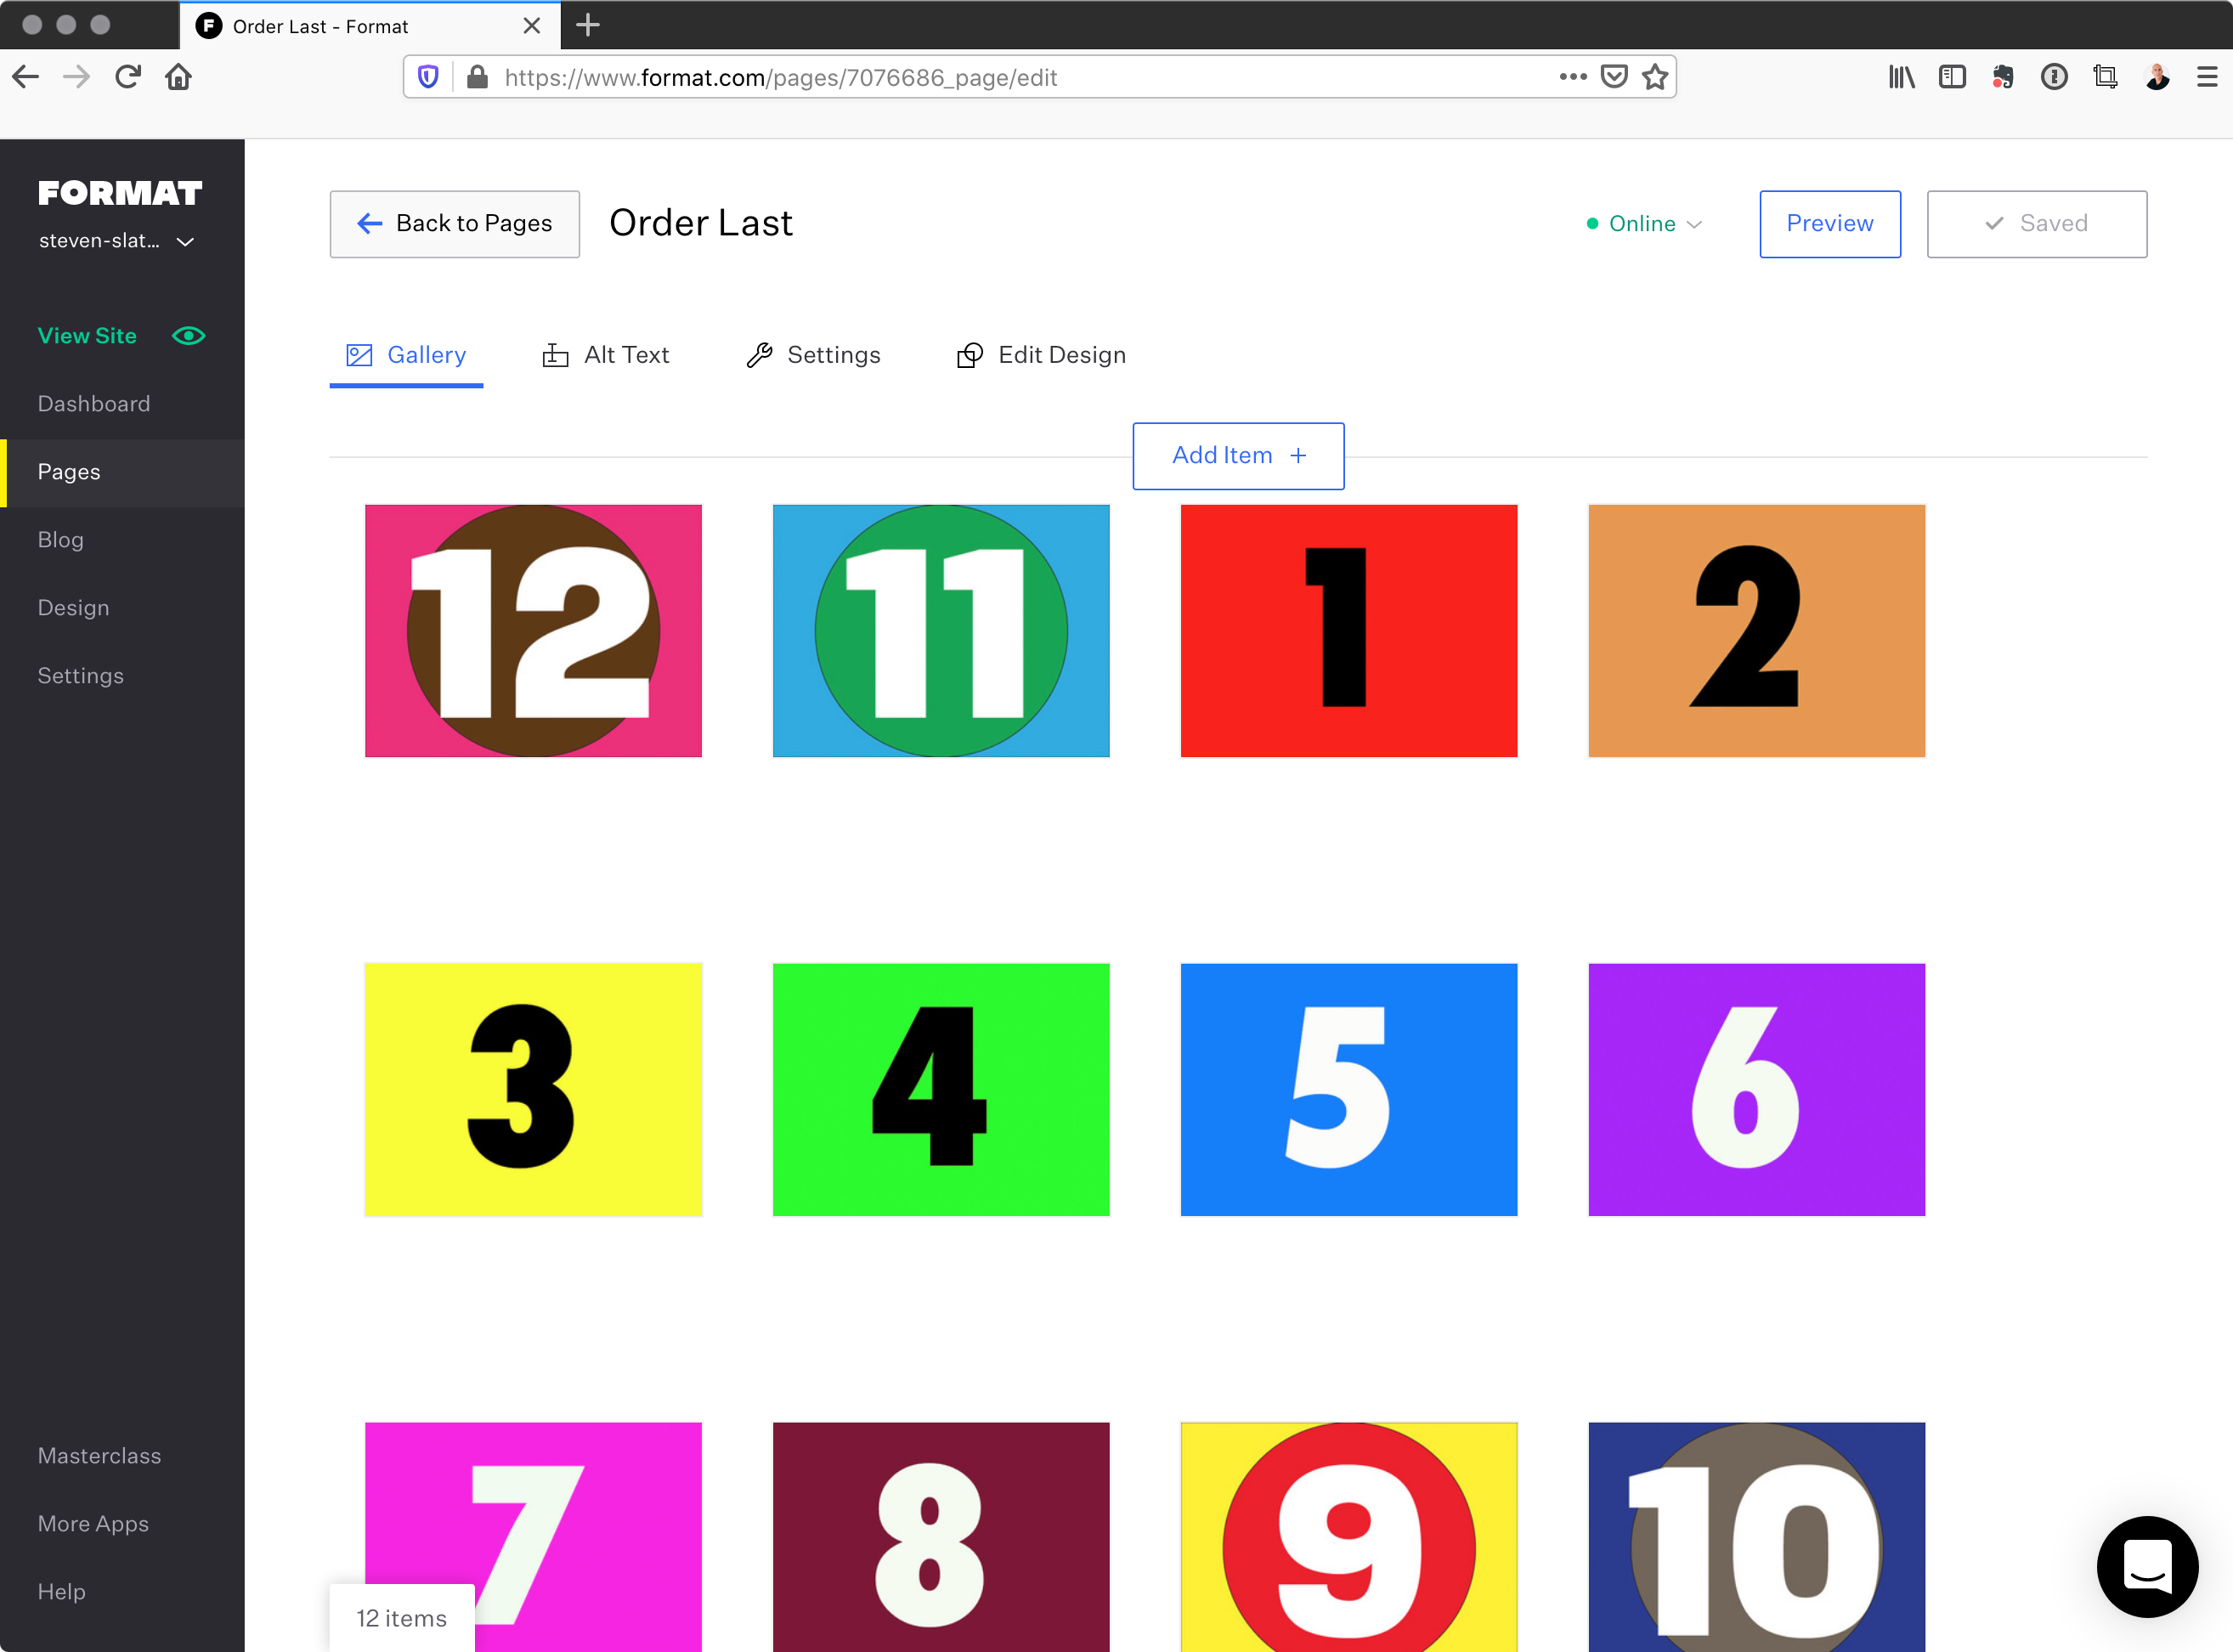
Task: Click the Back to Pages button
Action: [455, 224]
